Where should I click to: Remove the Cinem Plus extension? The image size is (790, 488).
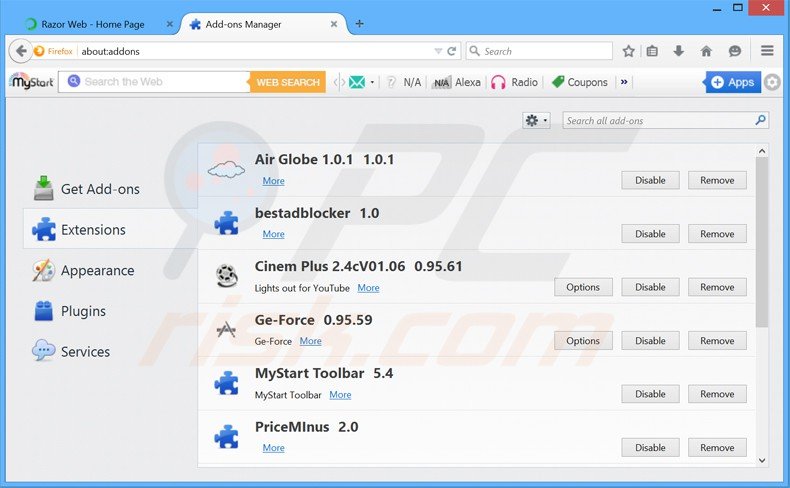click(717, 287)
